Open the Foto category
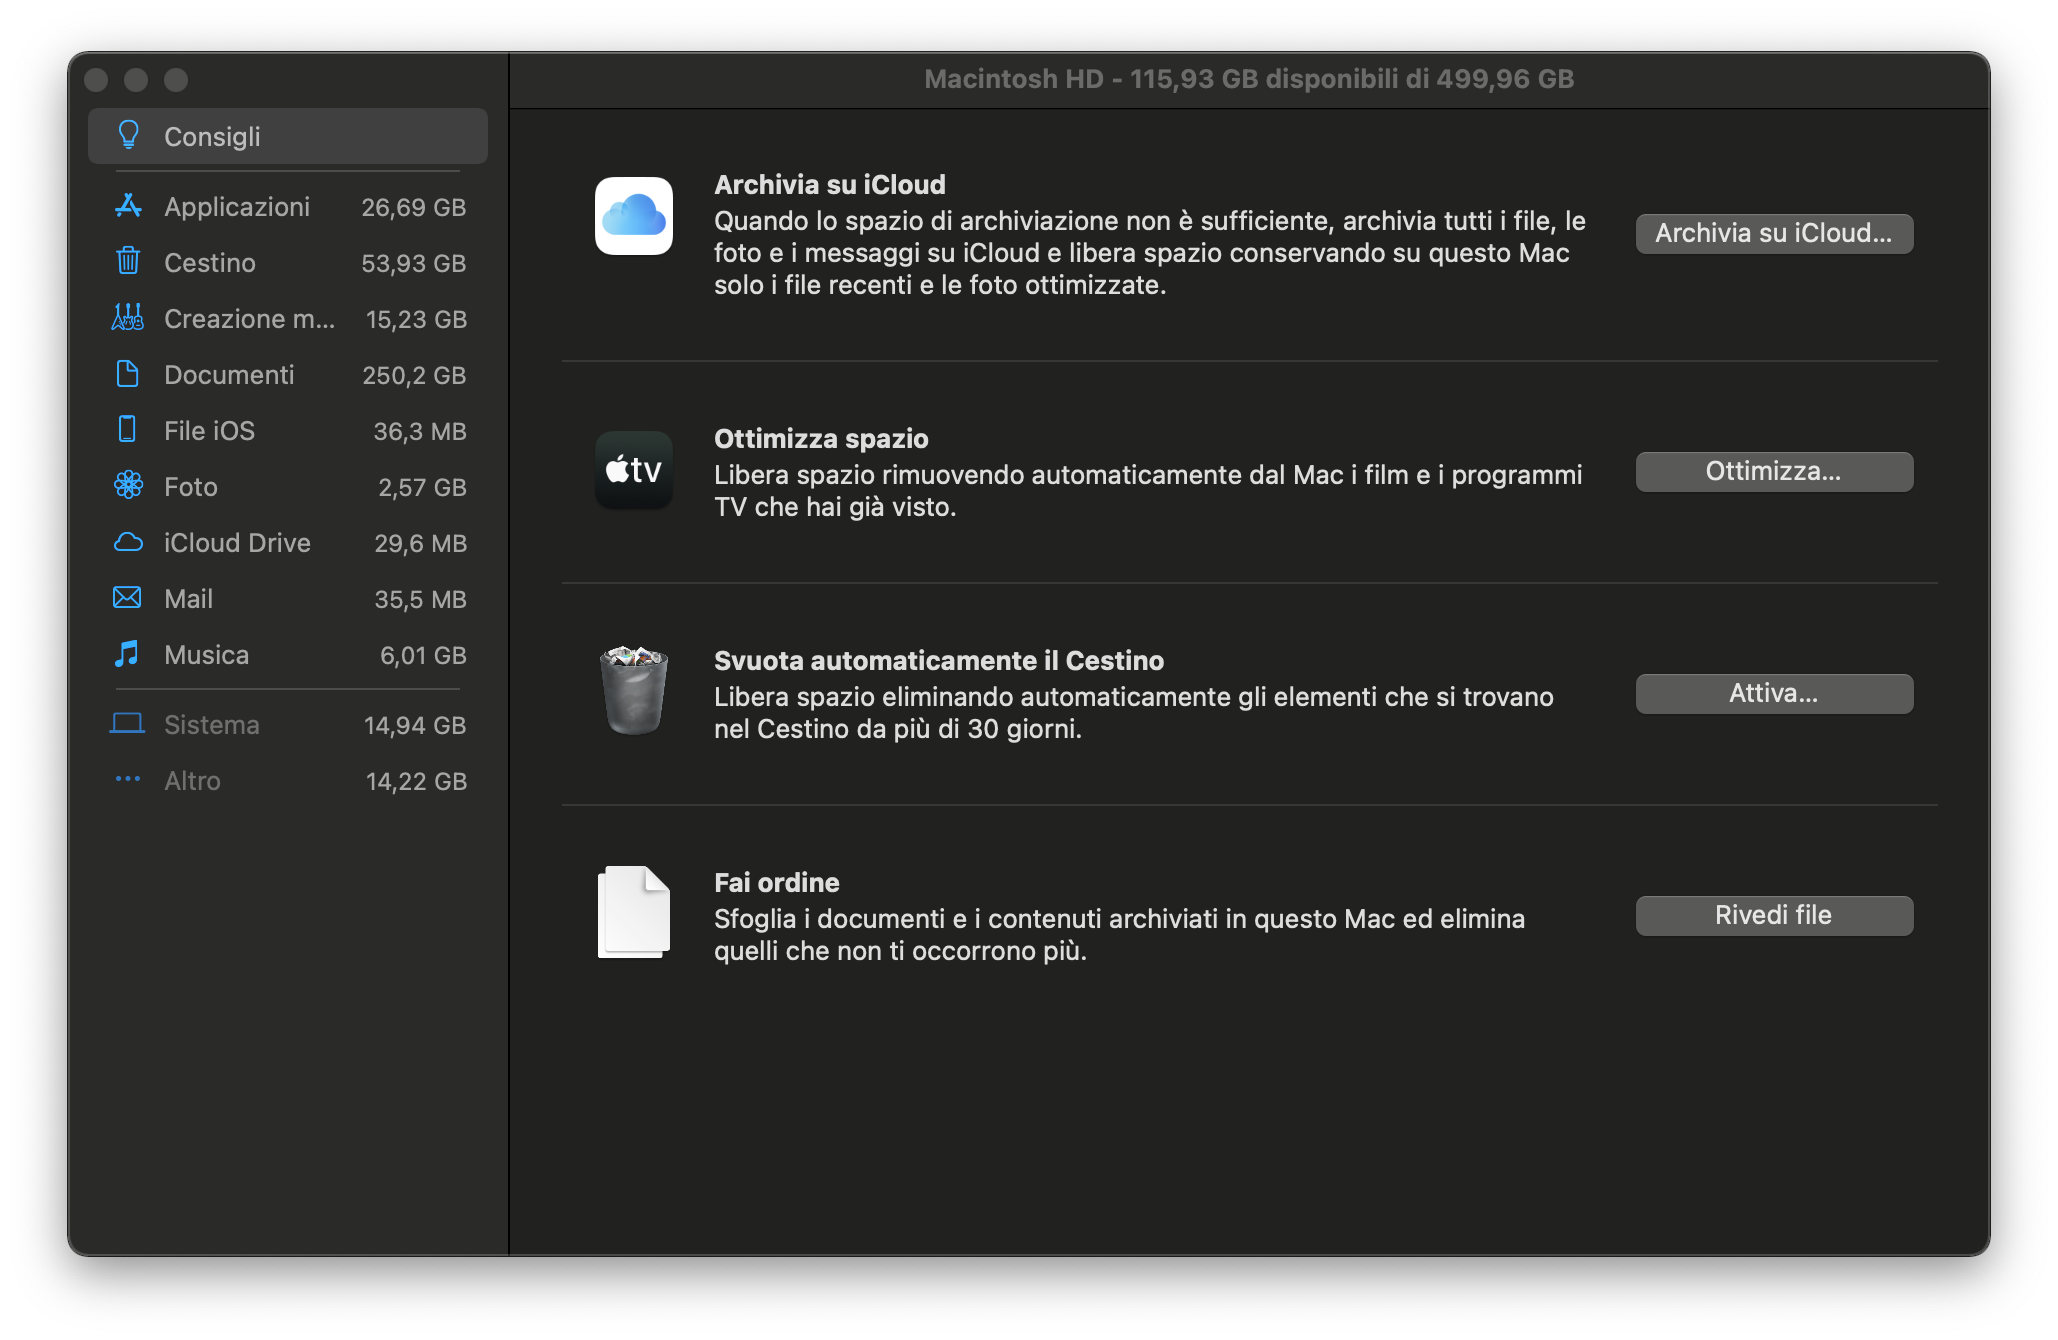The width and height of the screenshot is (2058, 1340). point(288,487)
